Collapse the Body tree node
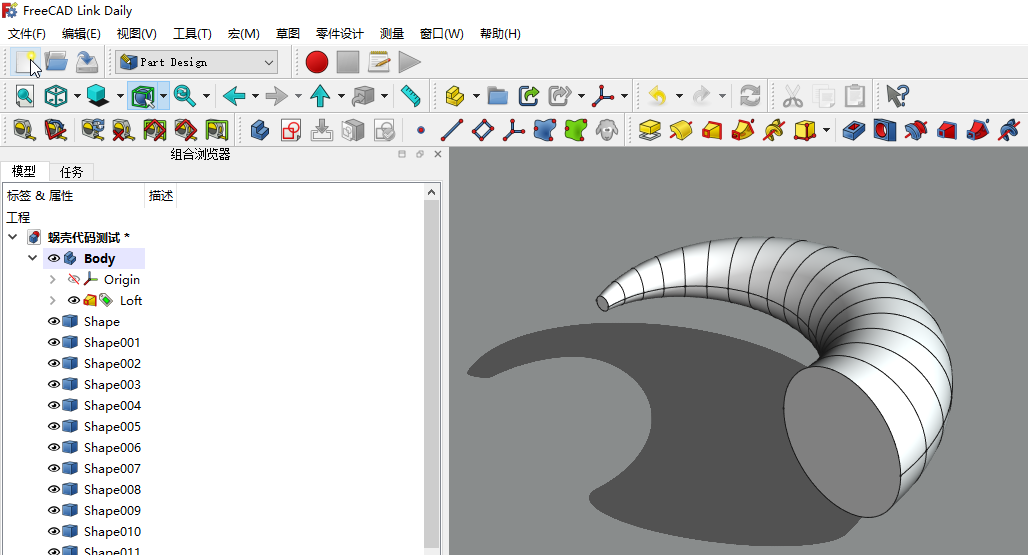The width and height of the screenshot is (1028, 555). 33,259
